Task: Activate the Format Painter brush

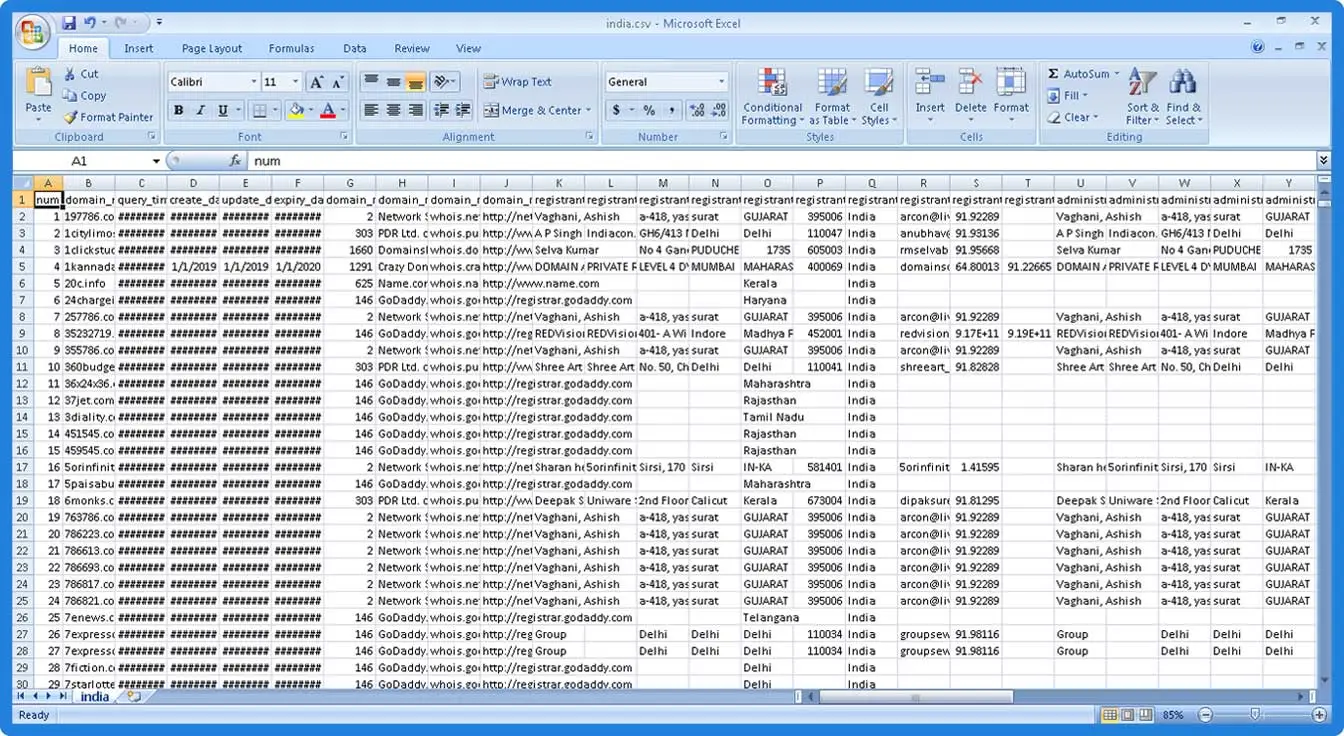Action: (108, 117)
